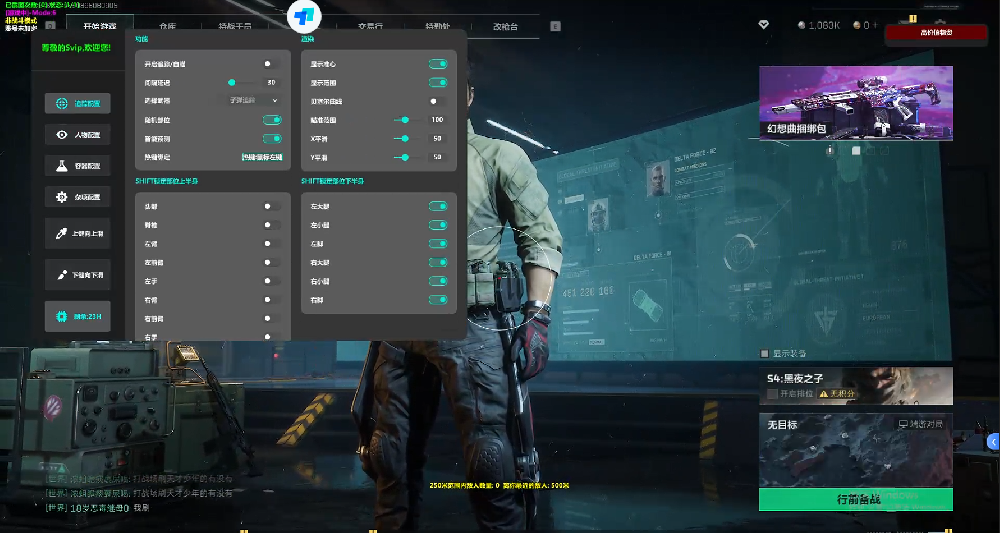Select the brush 下键向下滑 sidebar item
The width and height of the screenshot is (1000, 533).
(x=77, y=275)
